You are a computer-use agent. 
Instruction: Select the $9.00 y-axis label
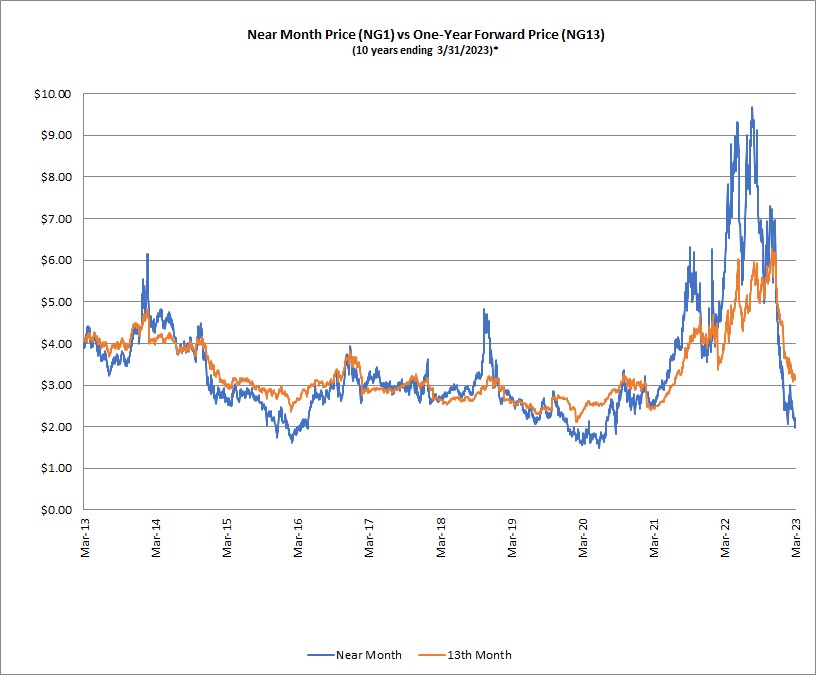(55, 135)
